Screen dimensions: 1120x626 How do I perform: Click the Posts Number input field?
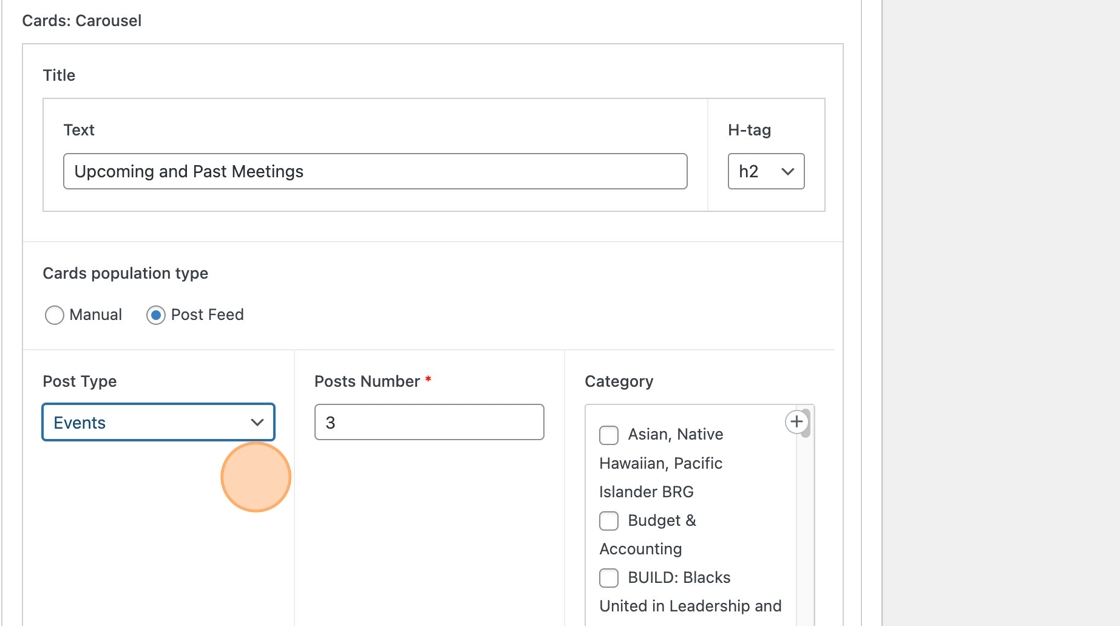pos(429,422)
